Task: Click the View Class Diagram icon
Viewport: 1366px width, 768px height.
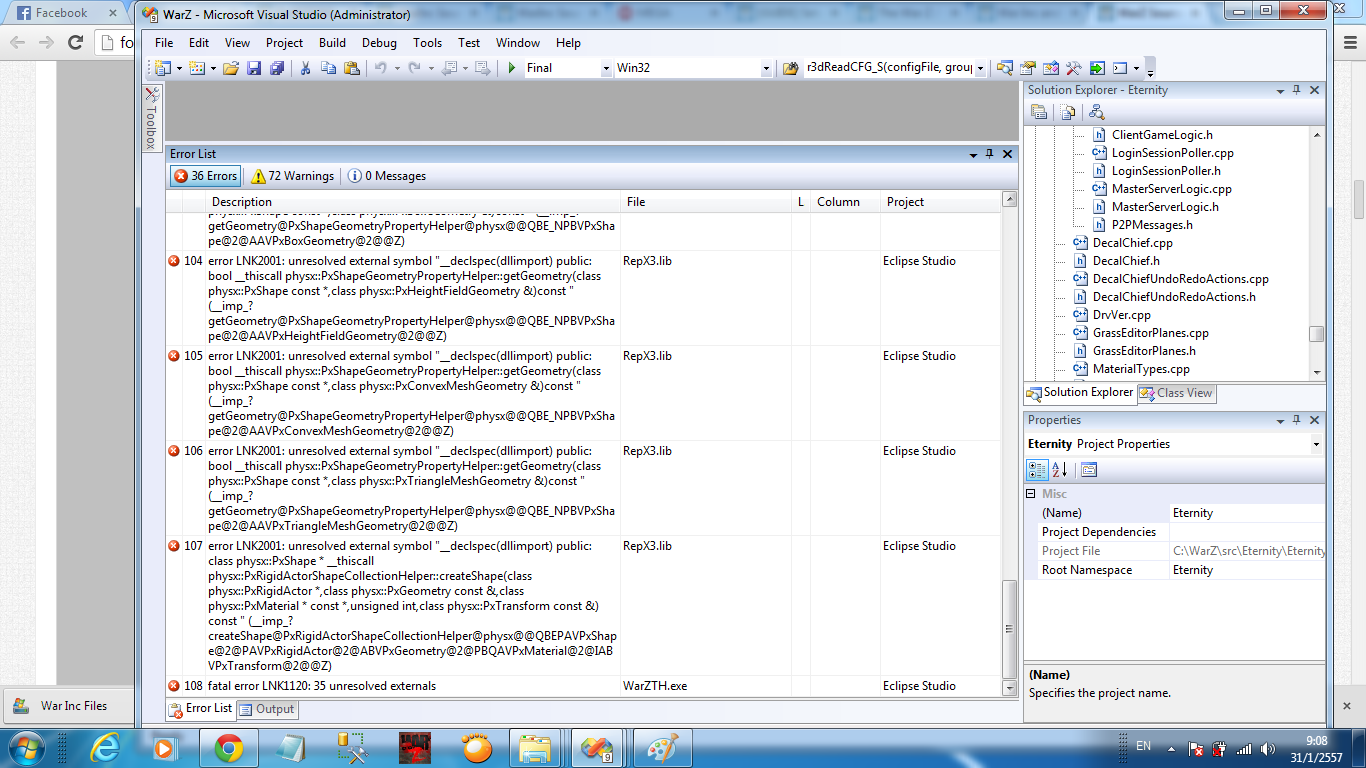Action: pos(1097,112)
